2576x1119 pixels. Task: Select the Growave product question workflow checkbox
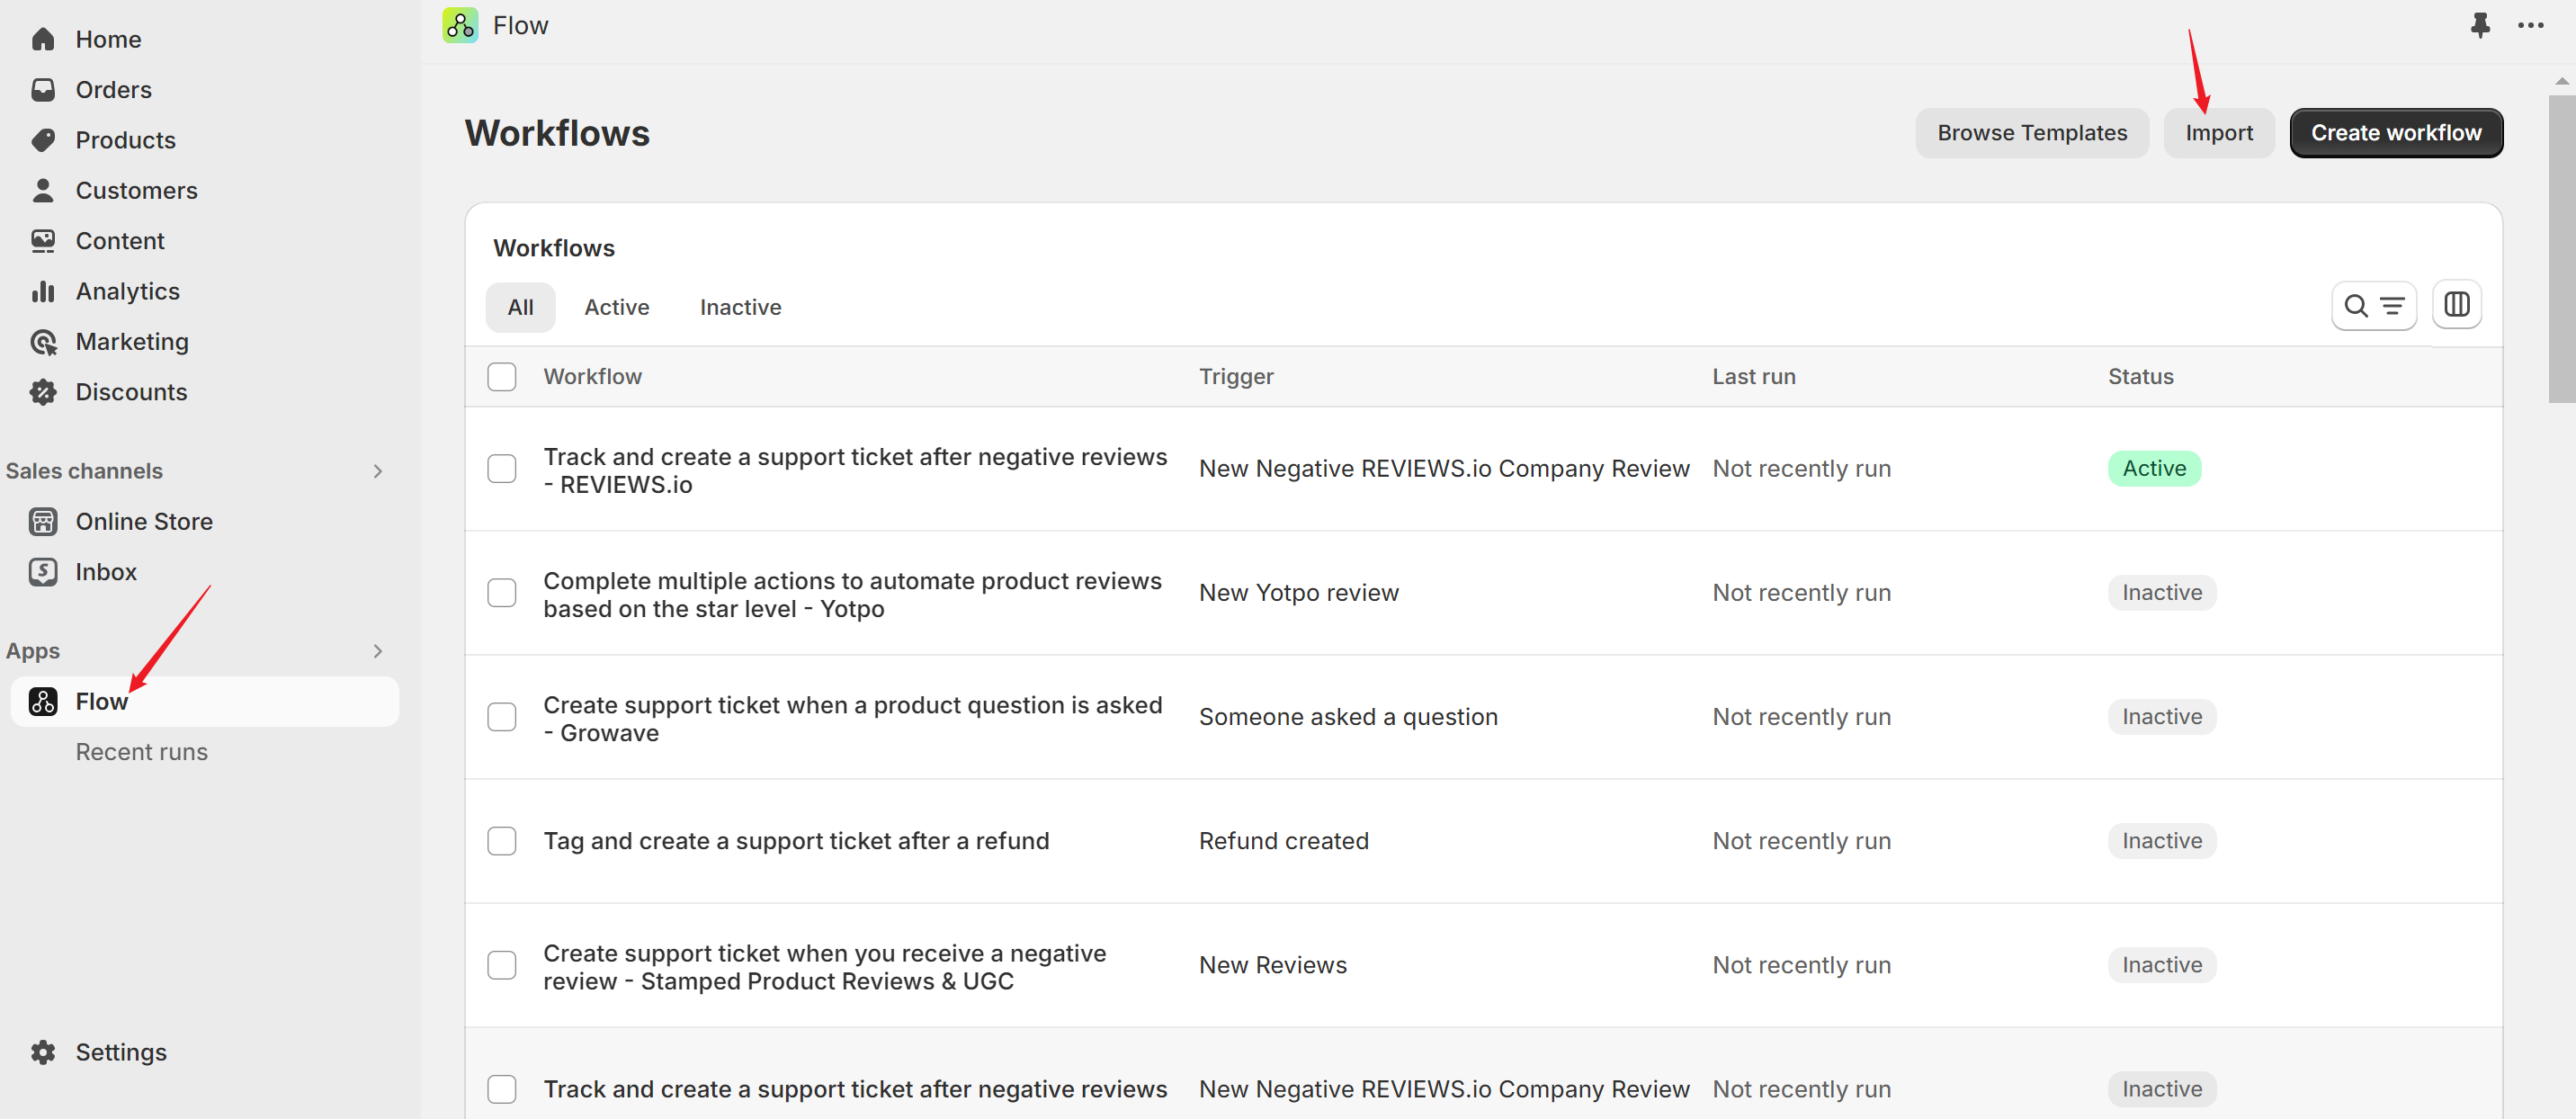pyautogui.click(x=502, y=717)
